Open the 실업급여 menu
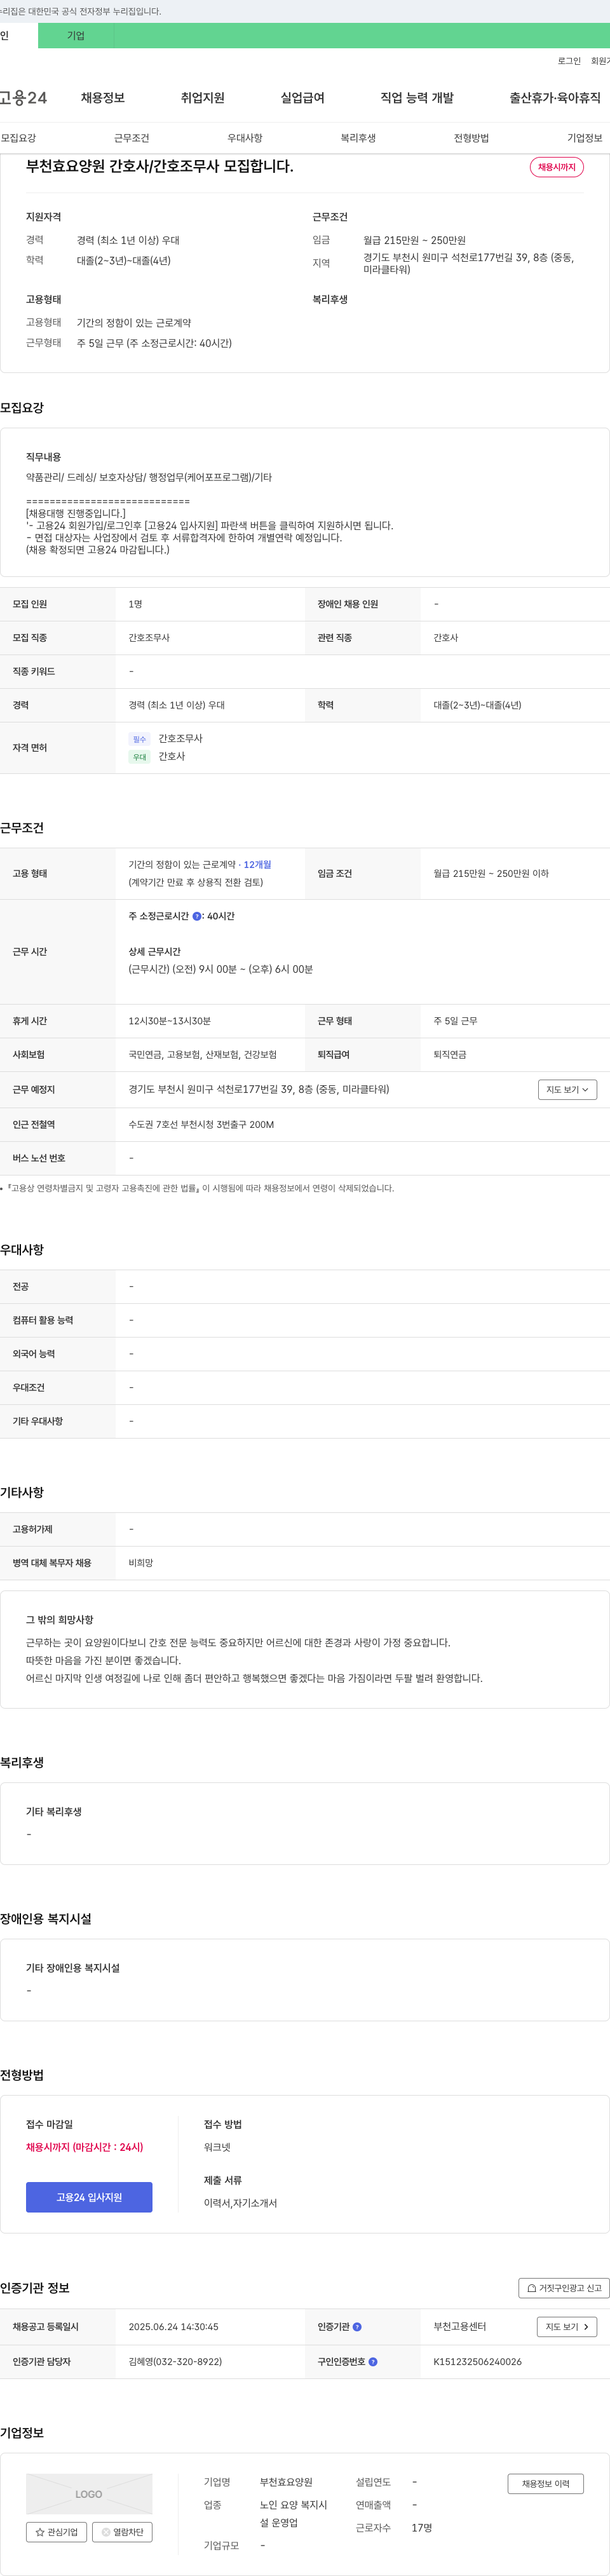 [302, 98]
